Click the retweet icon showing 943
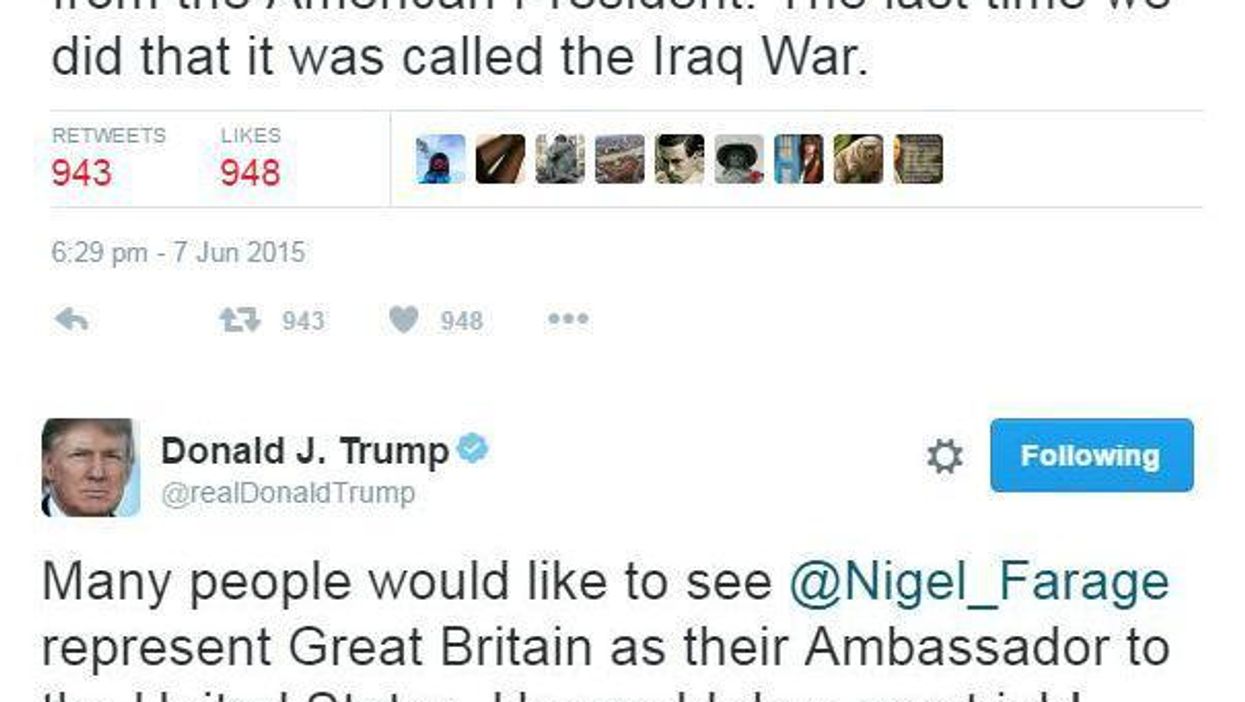The image size is (1245, 702). pos(240,320)
